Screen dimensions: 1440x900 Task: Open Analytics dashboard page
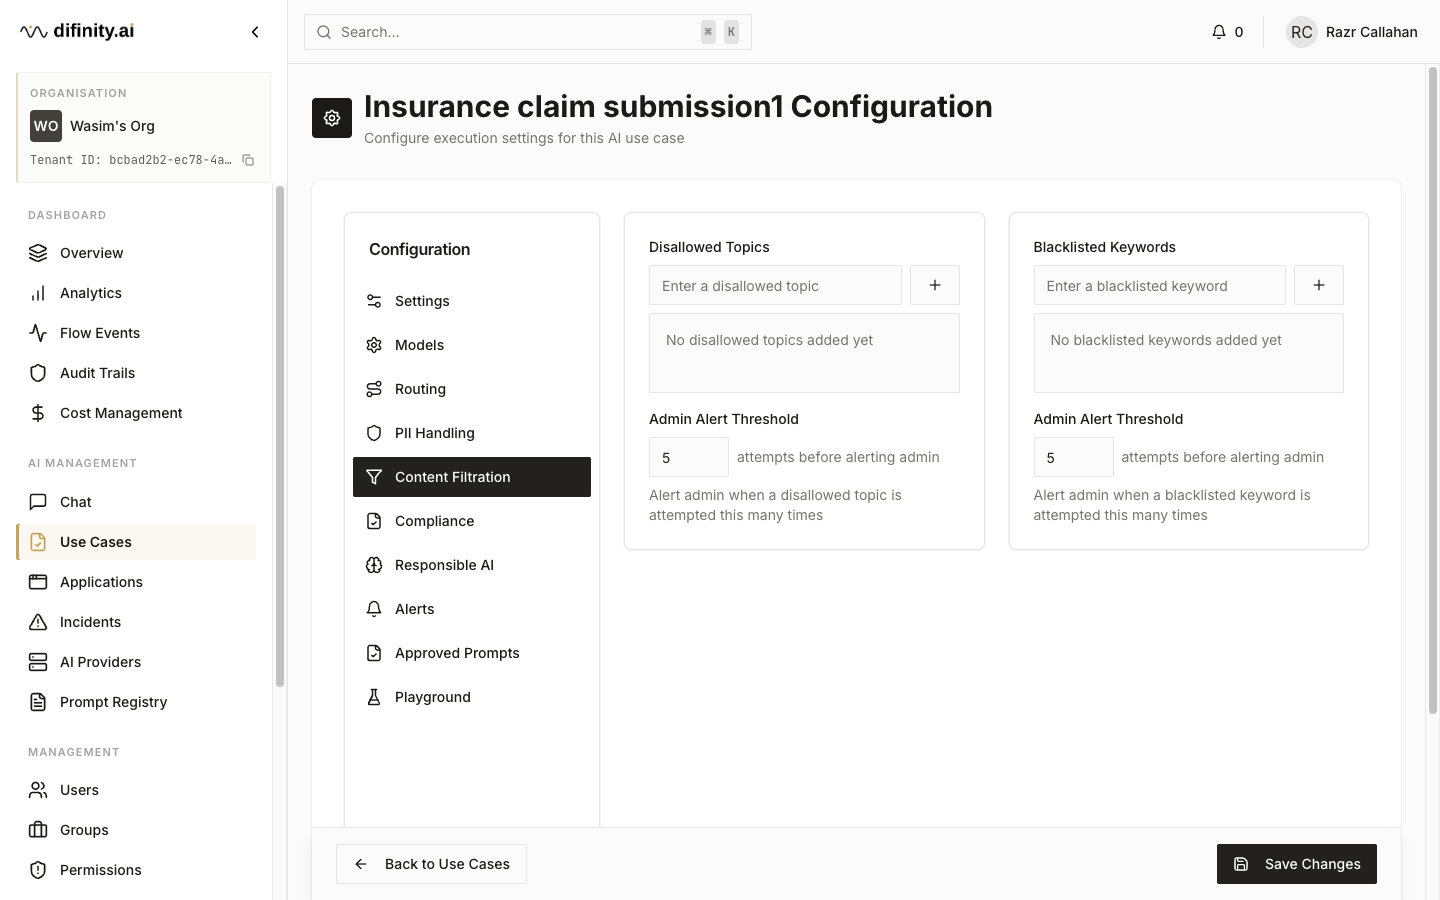coord(136,293)
